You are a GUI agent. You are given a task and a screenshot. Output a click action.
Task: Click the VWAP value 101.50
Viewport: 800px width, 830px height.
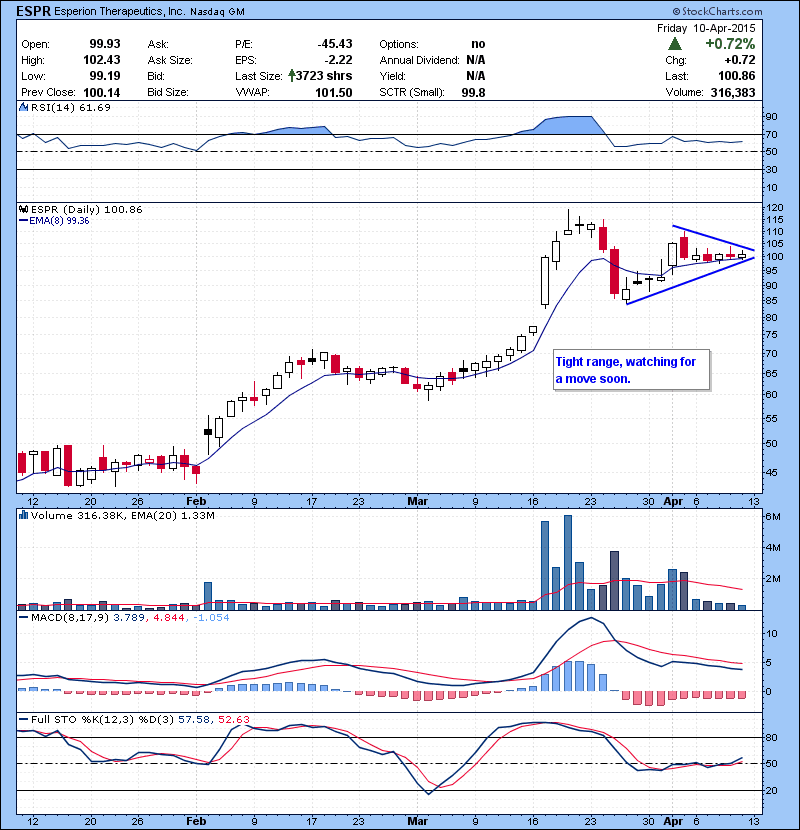click(334, 92)
